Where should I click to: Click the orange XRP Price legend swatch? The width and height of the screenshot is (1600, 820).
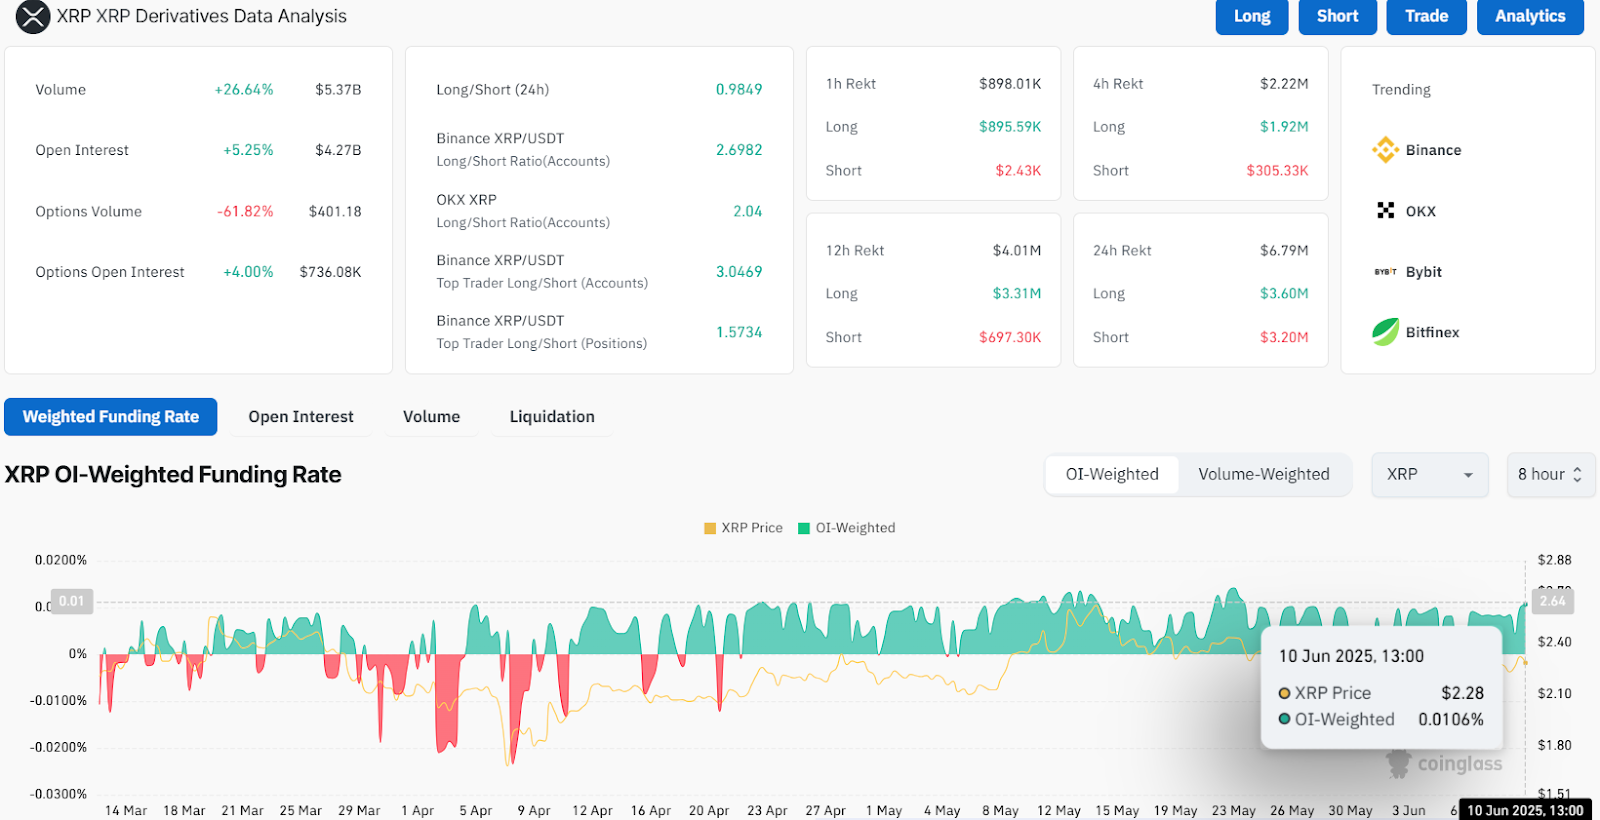(710, 528)
